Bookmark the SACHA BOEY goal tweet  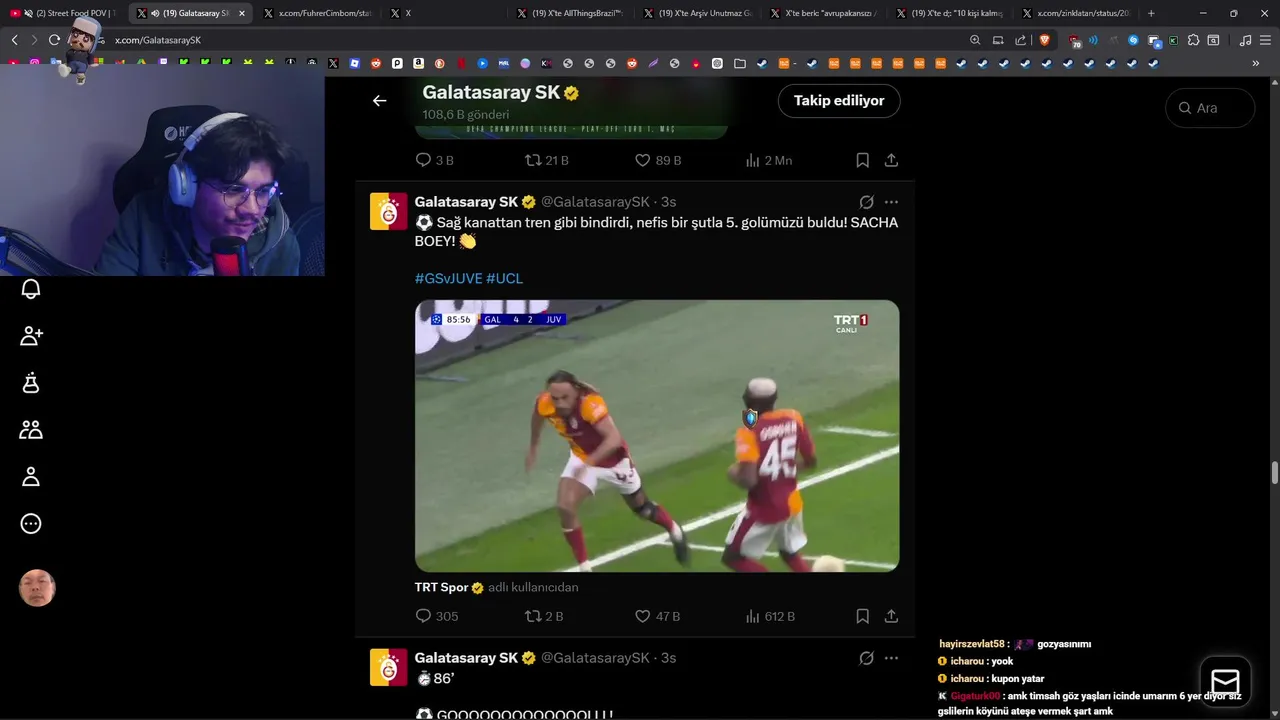click(862, 616)
